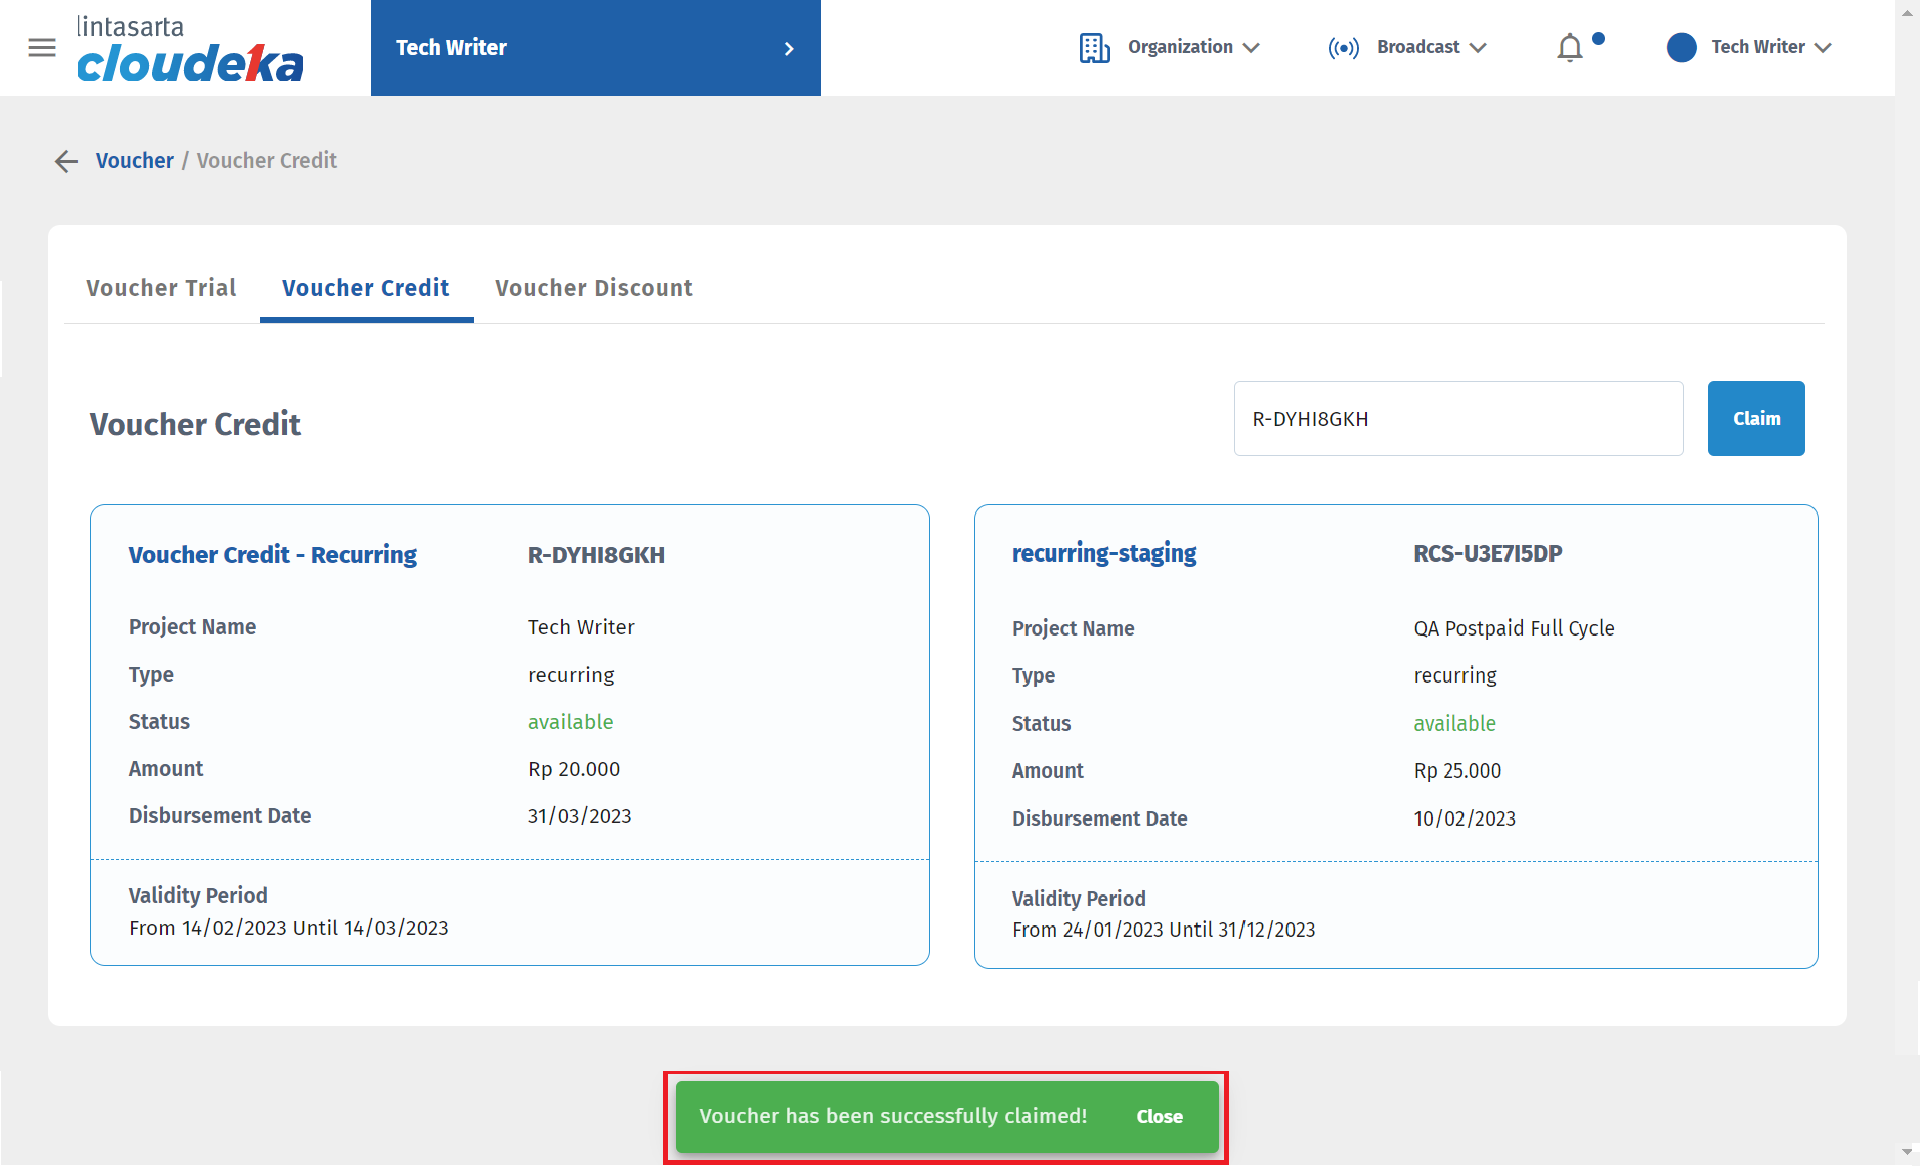Switch to the Voucher Discount tab
Viewport: 1920px width, 1166px height.
594,288
